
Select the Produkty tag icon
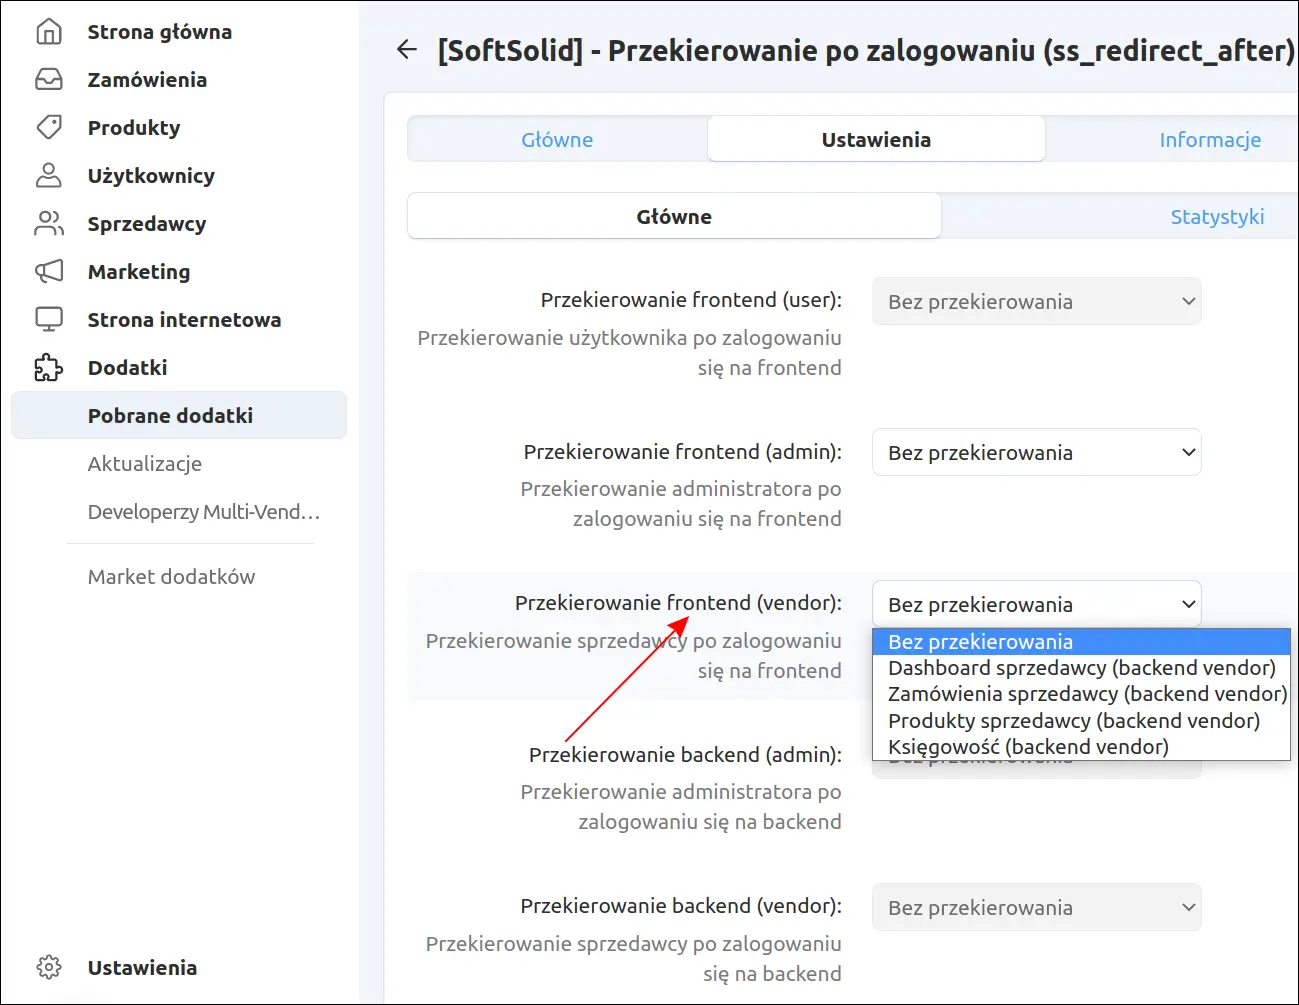pyautogui.click(x=49, y=128)
